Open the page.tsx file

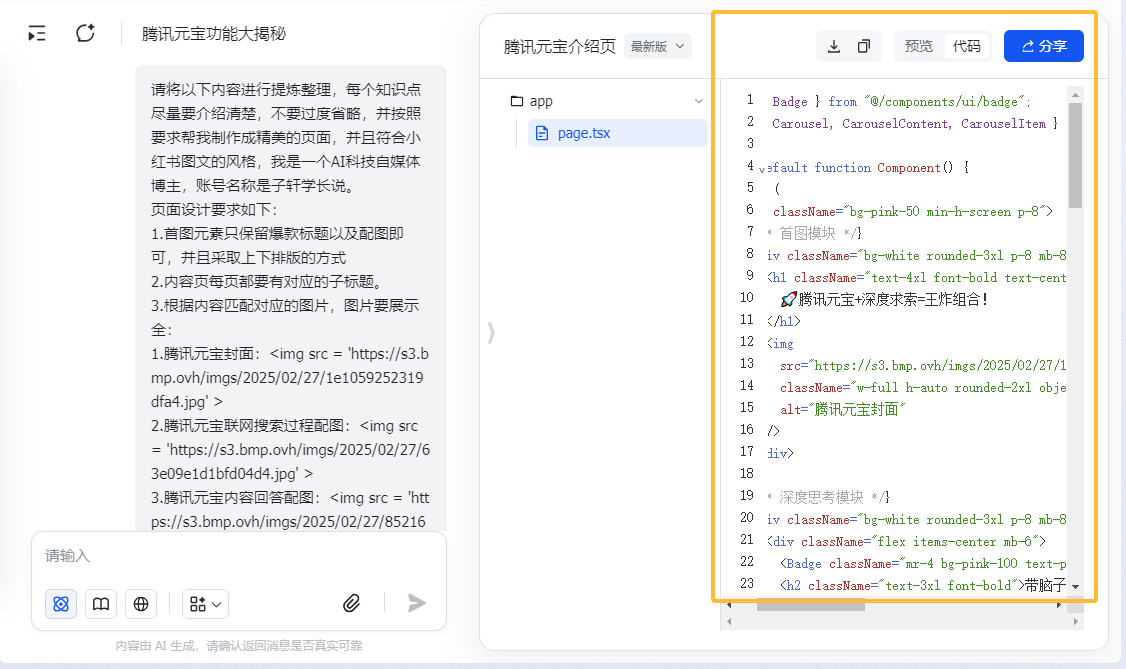[x=618, y=134]
